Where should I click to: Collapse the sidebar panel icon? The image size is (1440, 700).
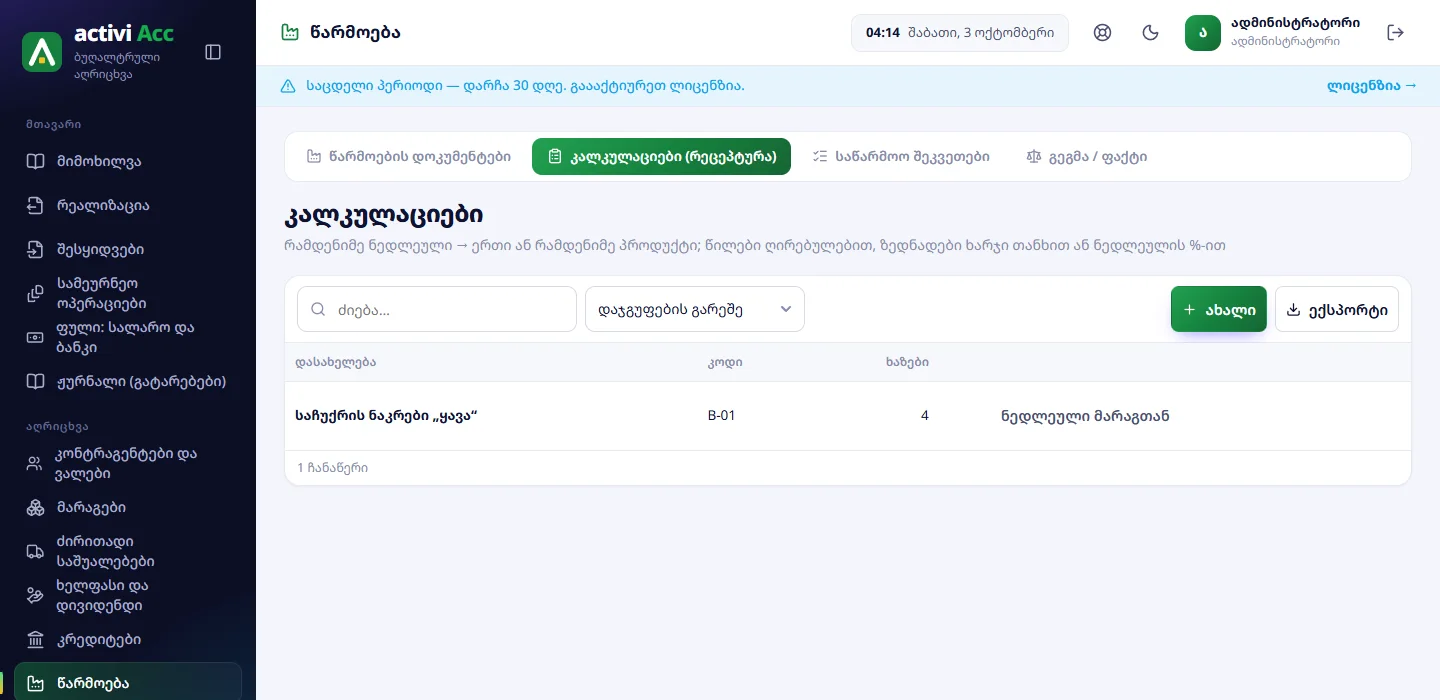click(x=213, y=52)
